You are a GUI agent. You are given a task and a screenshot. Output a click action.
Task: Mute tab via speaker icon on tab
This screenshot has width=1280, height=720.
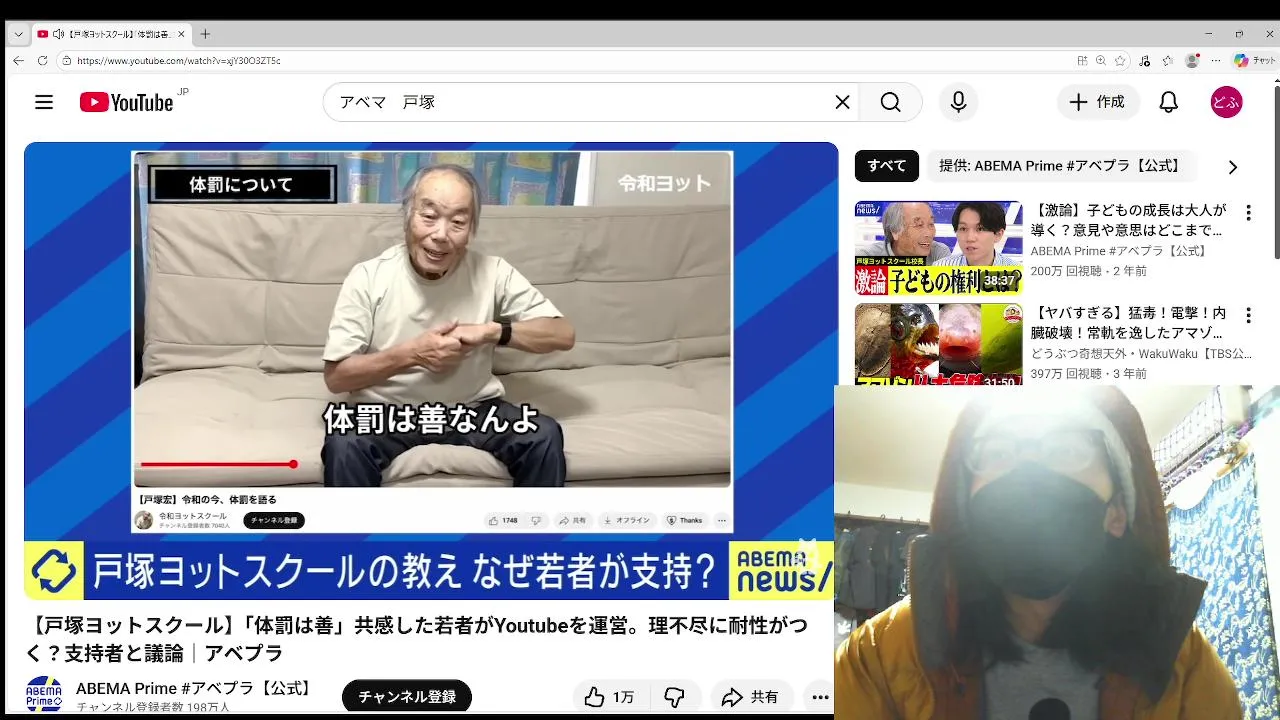(x=58, y=34)
